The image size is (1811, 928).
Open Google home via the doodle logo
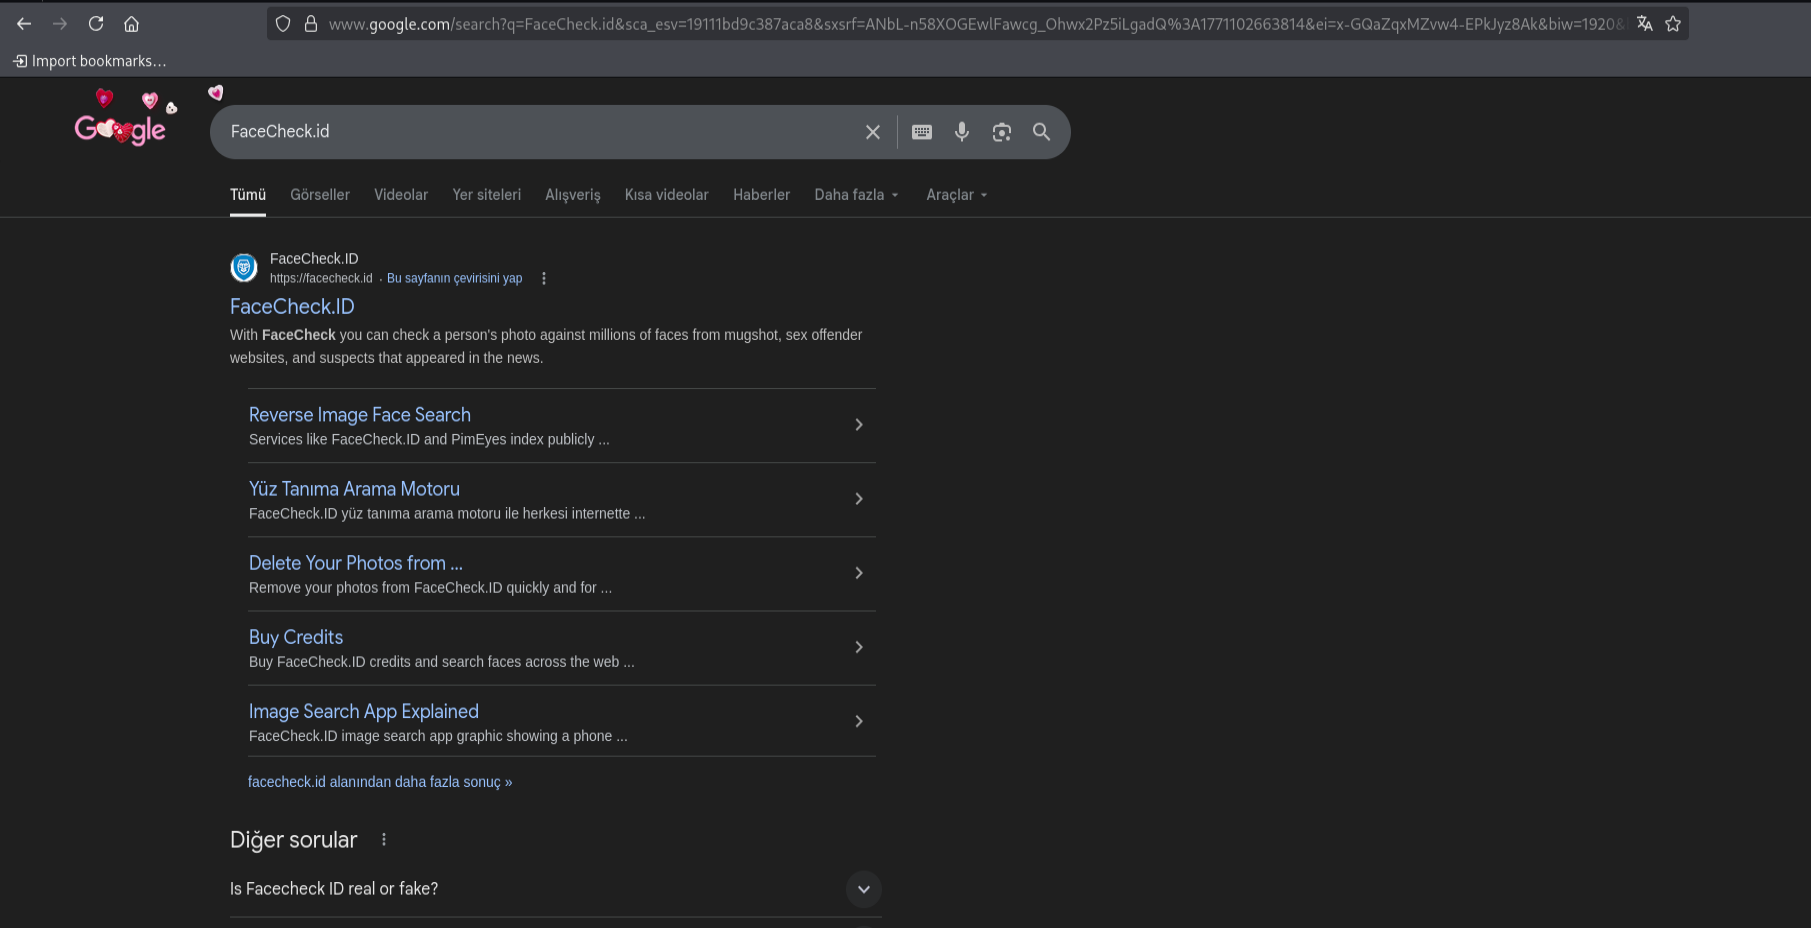121,128
